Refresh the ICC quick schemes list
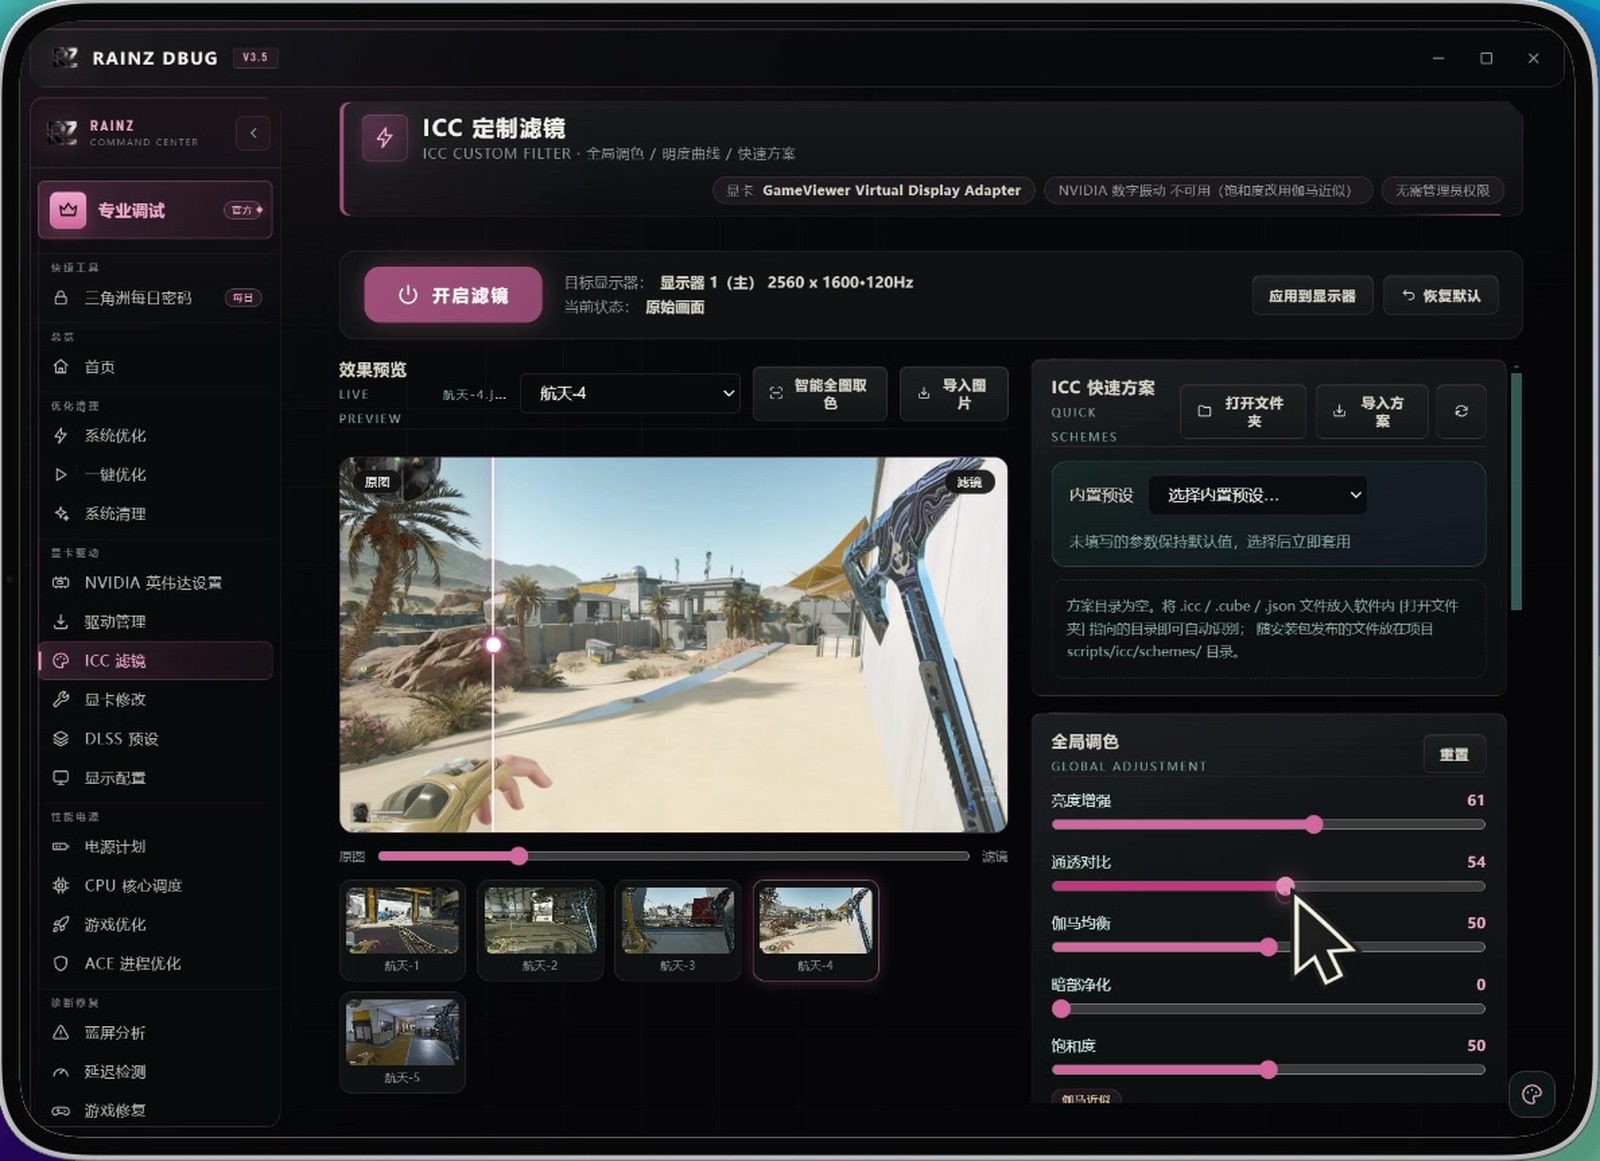This screenshot has width=1600, height=1161. click(x=1461, y=411)
